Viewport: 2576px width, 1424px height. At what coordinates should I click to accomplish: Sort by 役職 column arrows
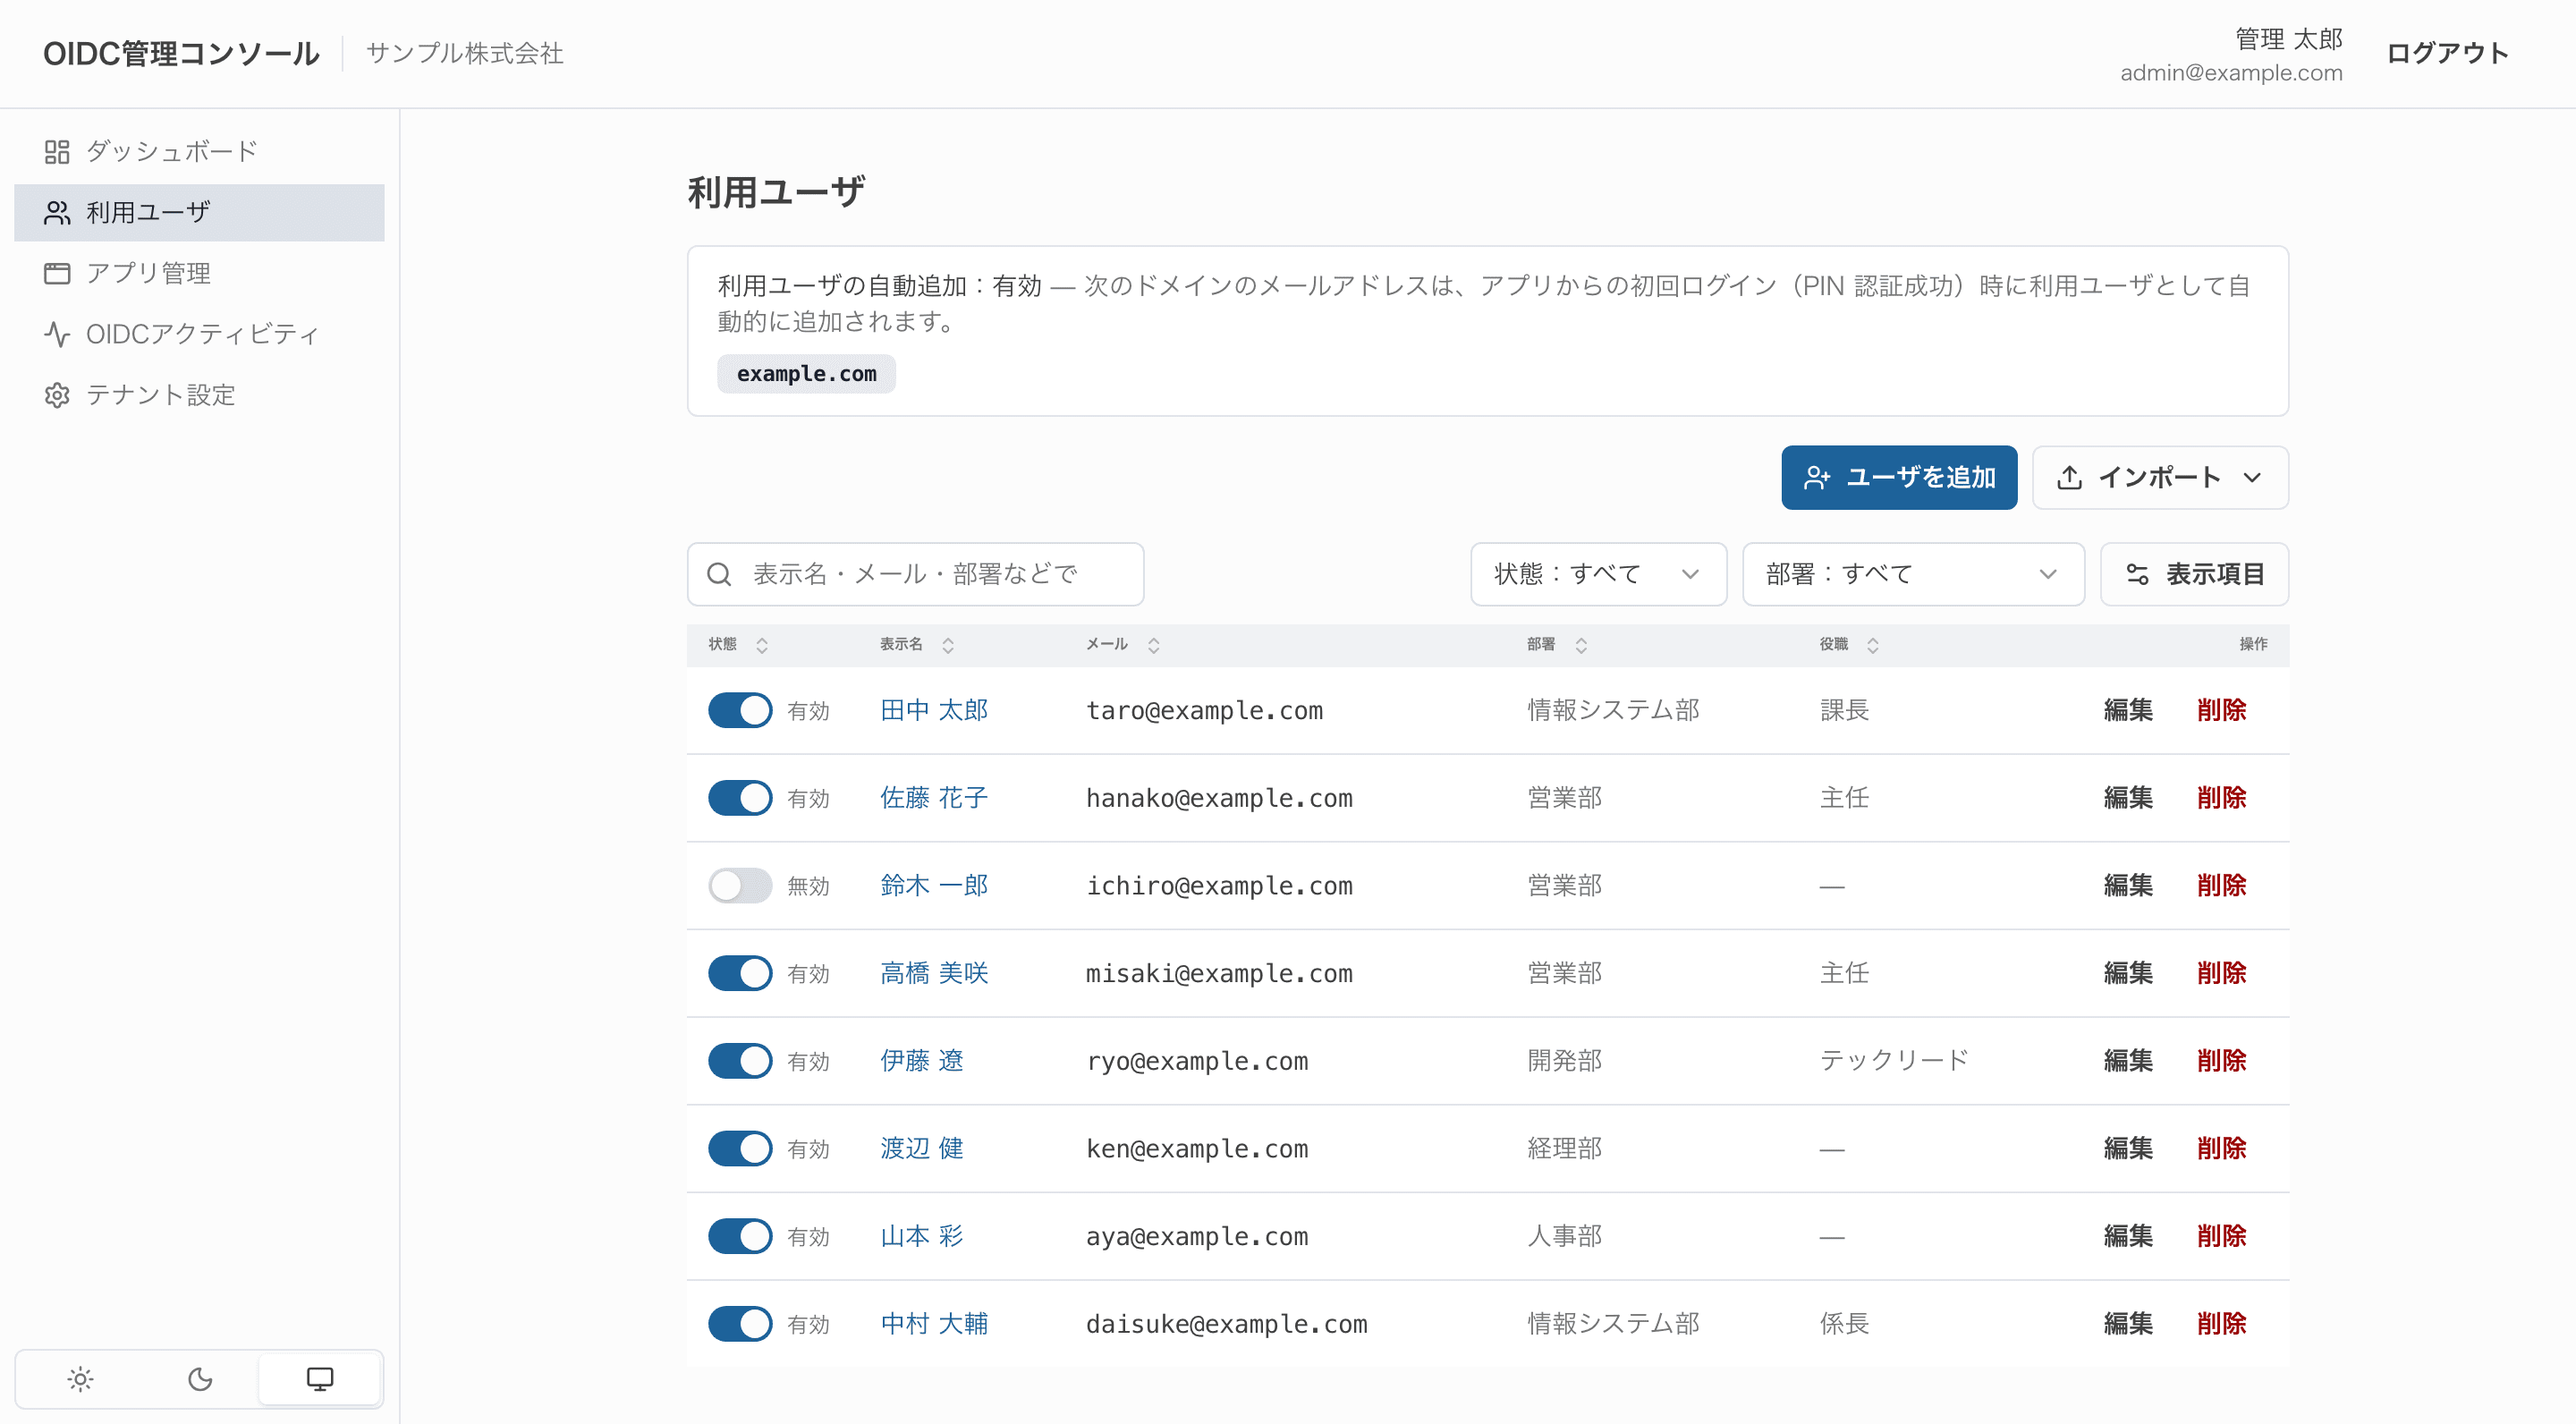pyautogui.click(x=1873, y=645)
